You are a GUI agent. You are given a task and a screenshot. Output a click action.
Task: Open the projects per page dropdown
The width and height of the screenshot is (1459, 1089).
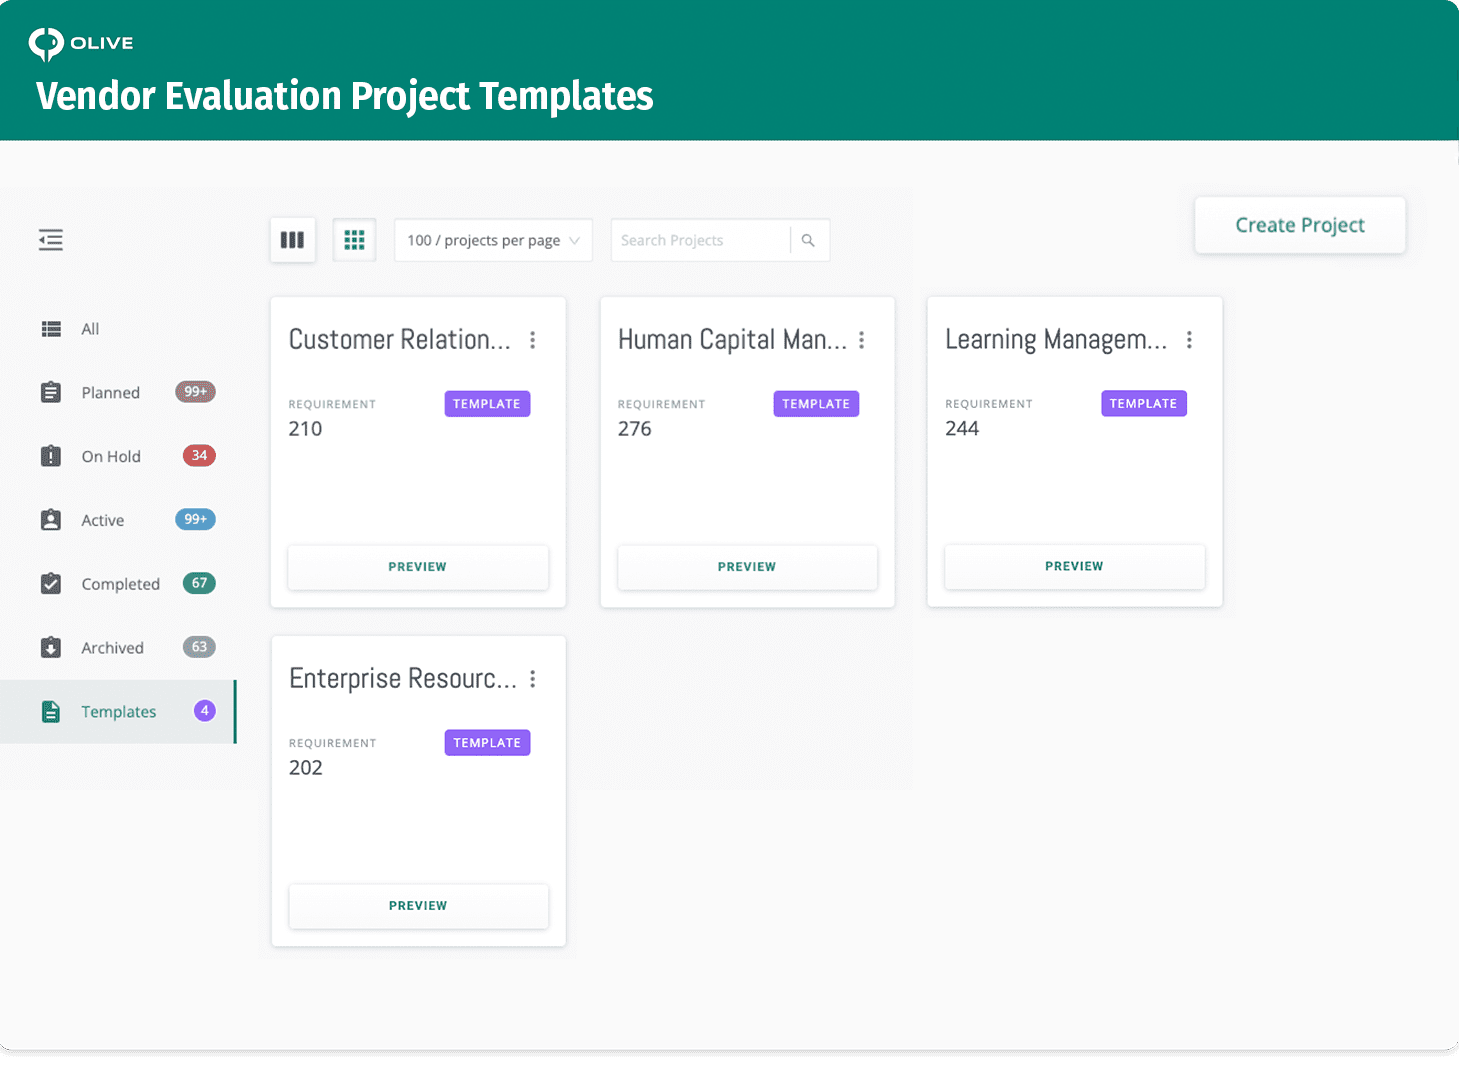pyautogui.click(x=492, y=240)
